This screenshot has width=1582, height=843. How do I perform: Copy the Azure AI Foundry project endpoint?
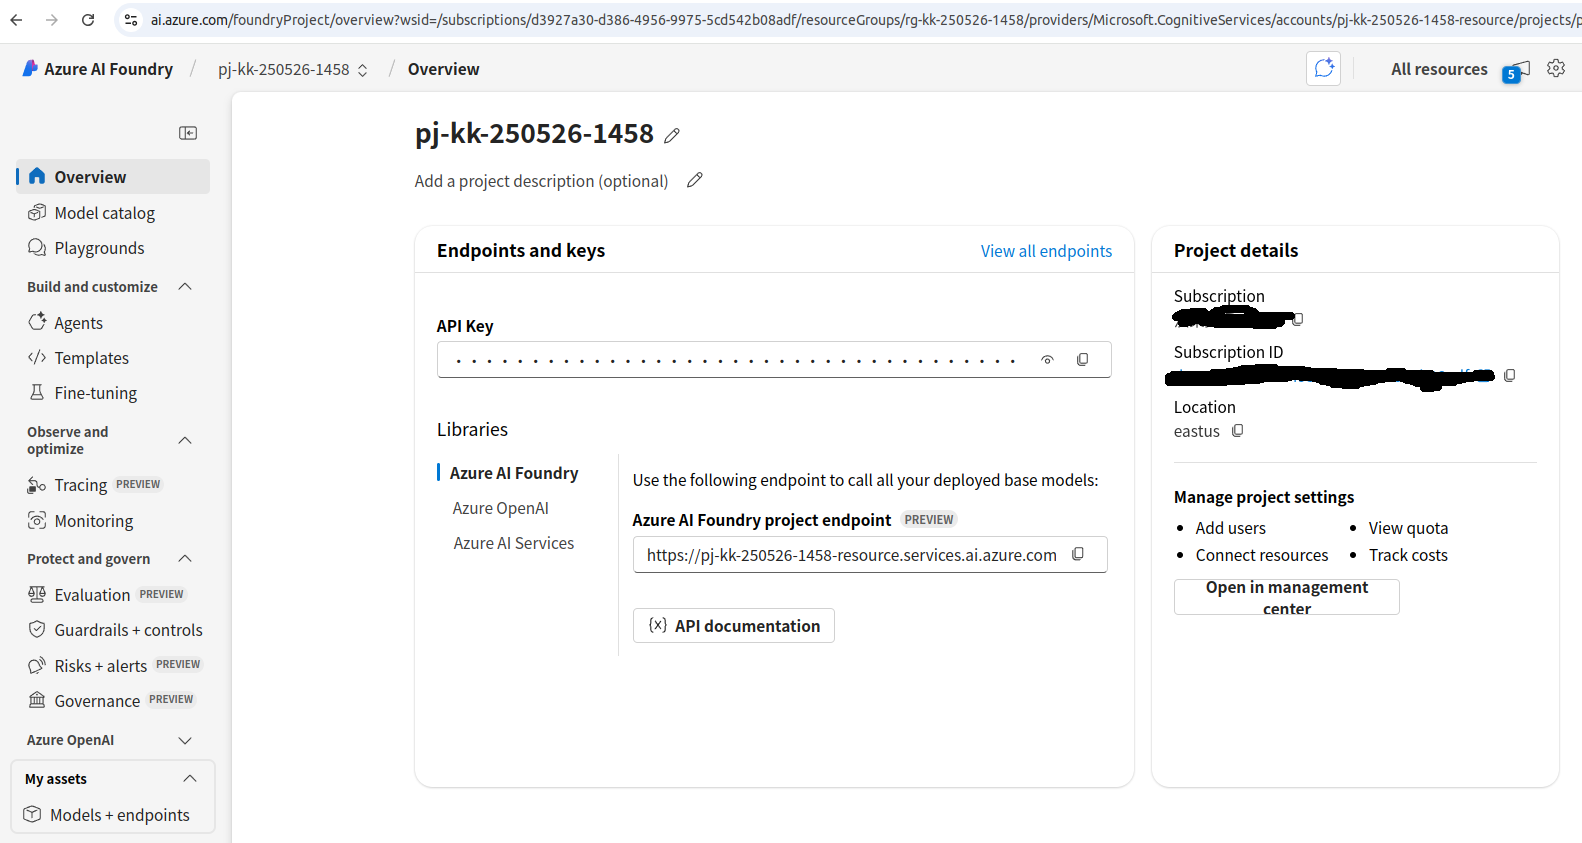point(1078,554)
